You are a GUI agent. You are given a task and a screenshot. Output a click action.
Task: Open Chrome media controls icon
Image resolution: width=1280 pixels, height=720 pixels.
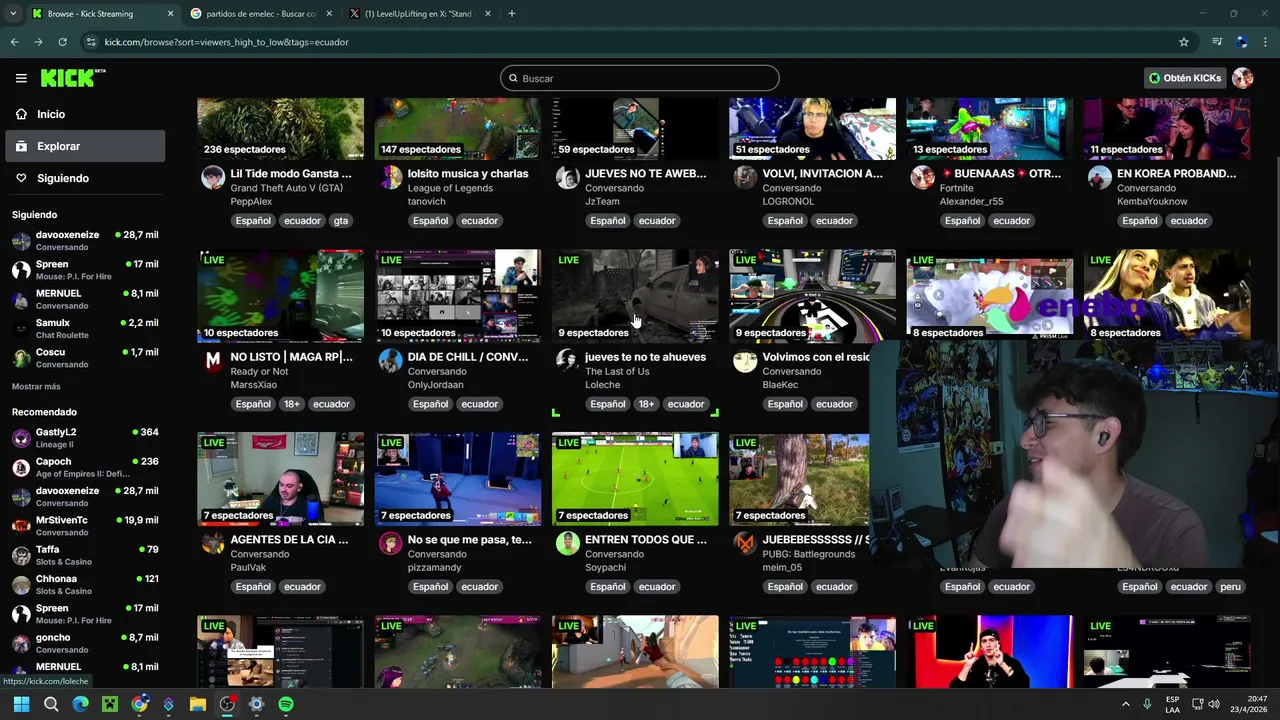pos(1217,42)
